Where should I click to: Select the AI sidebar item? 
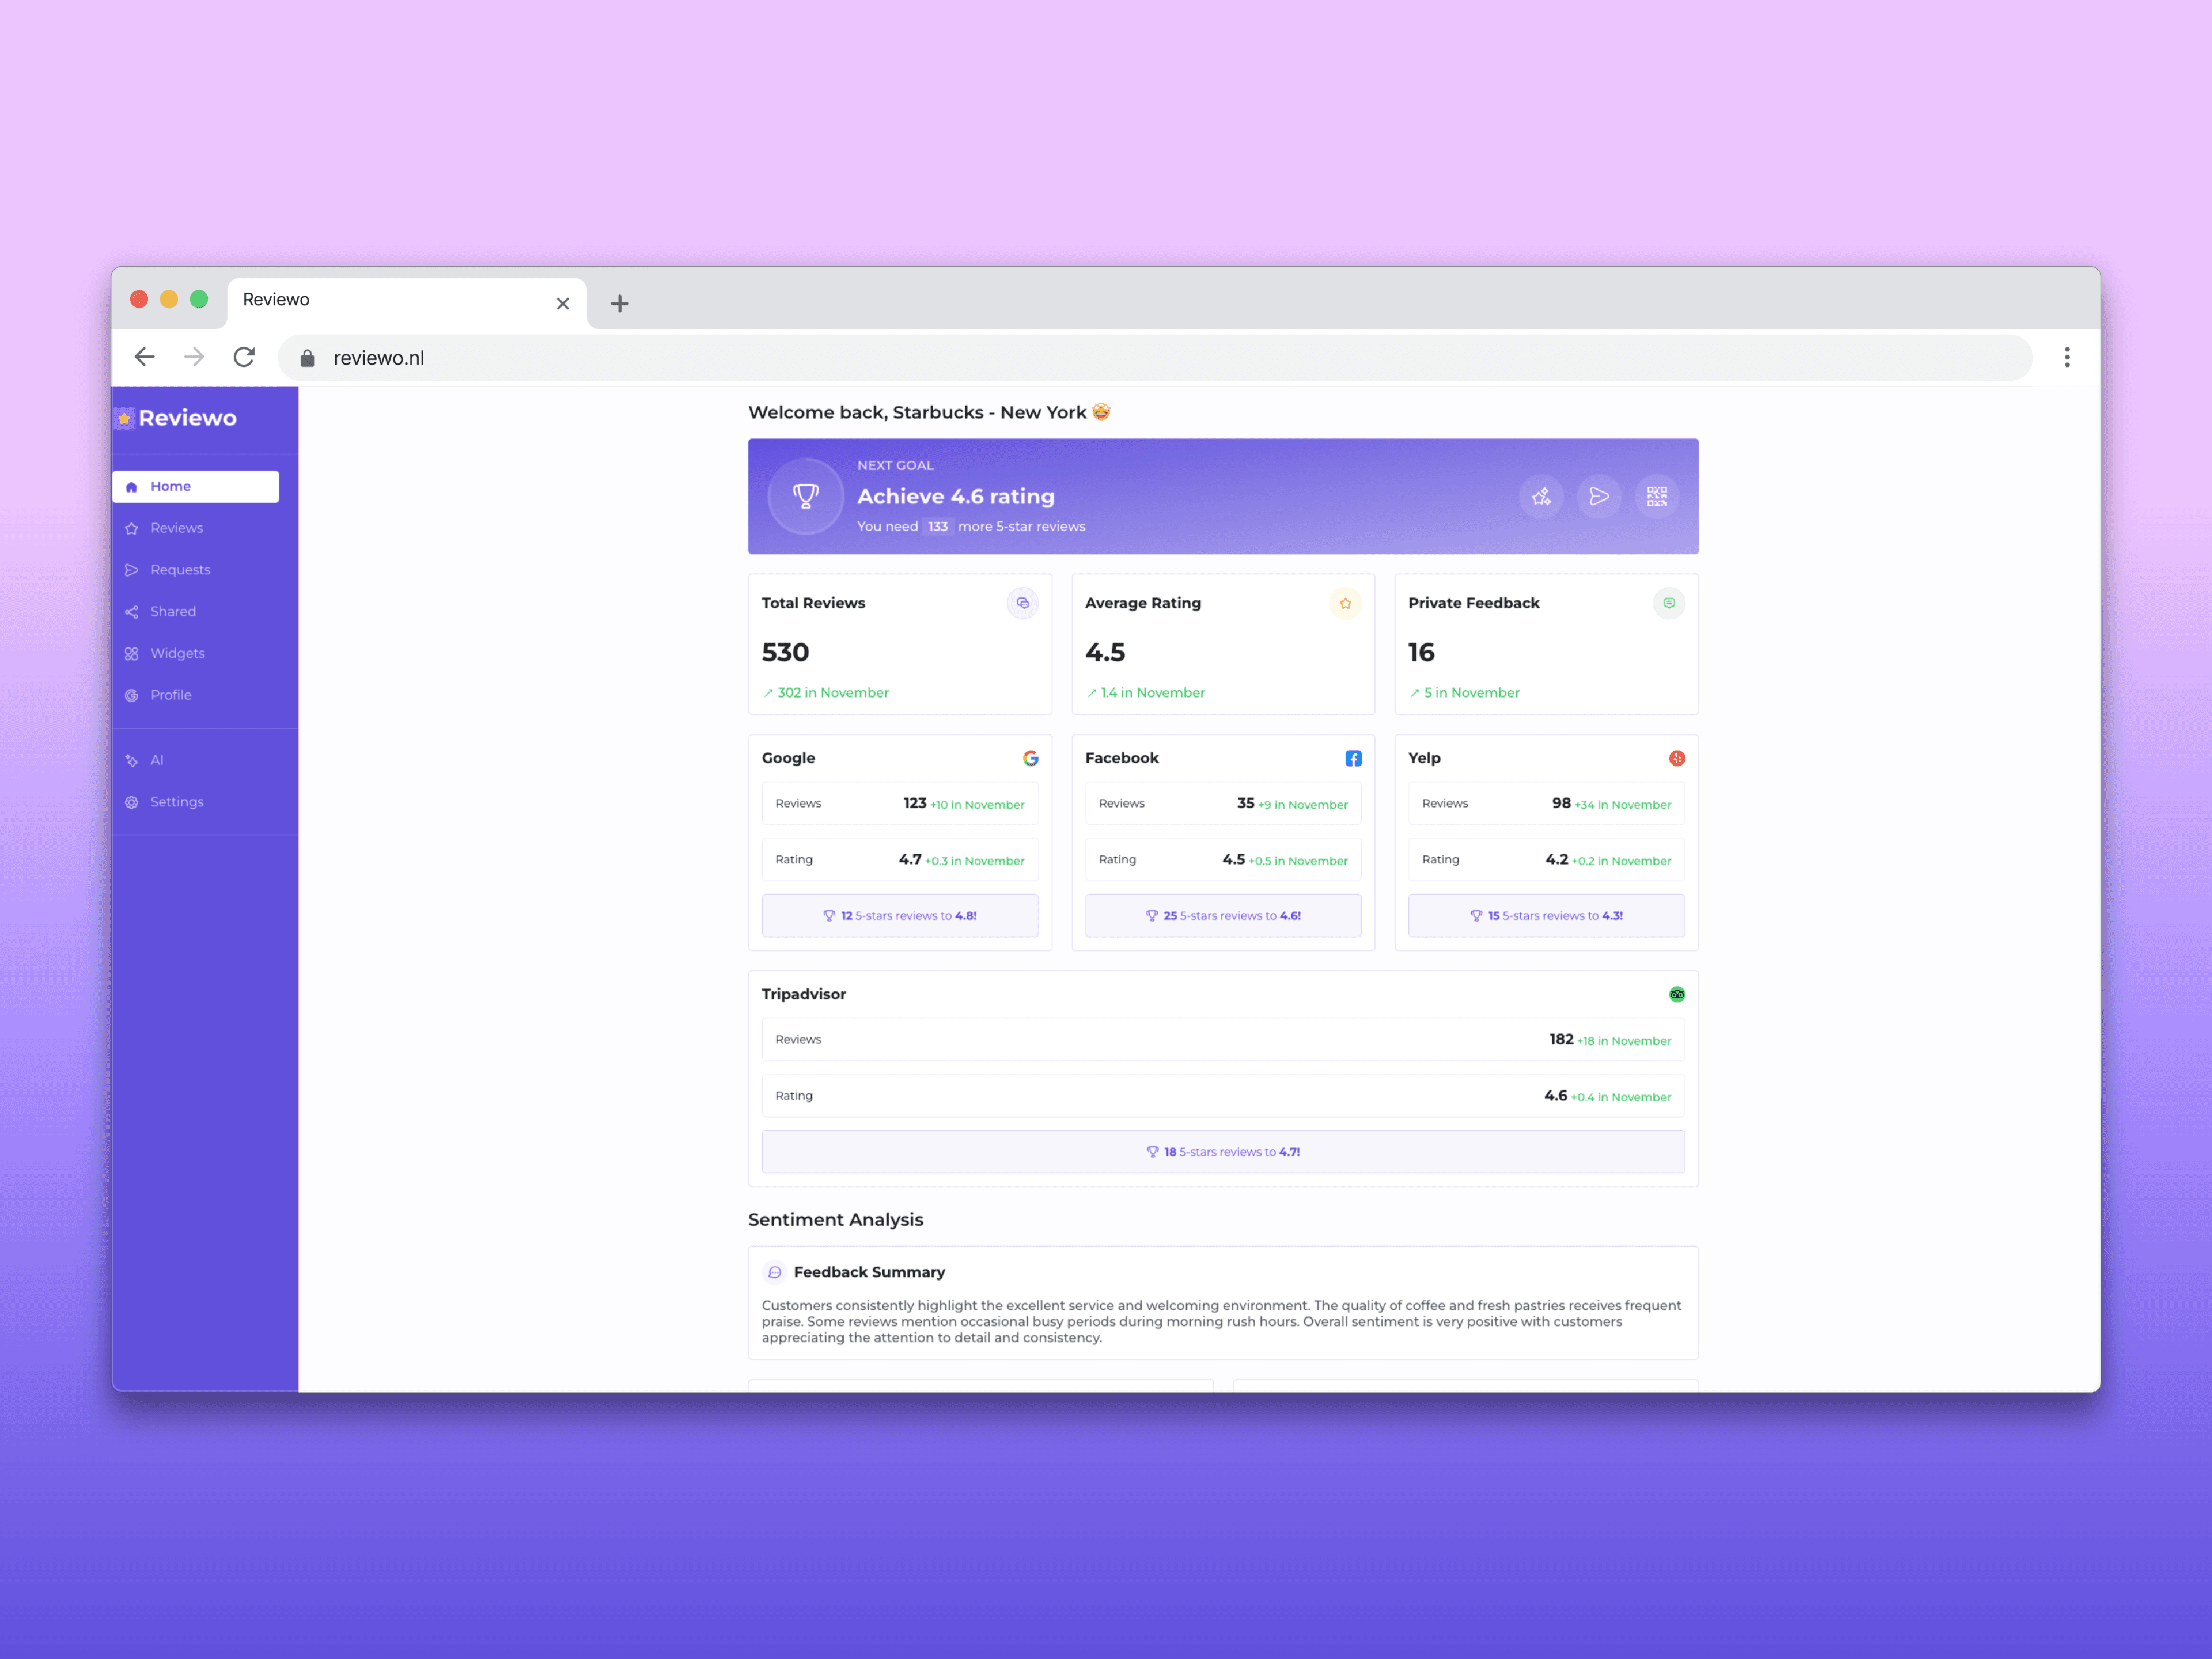tap(156, 760)
